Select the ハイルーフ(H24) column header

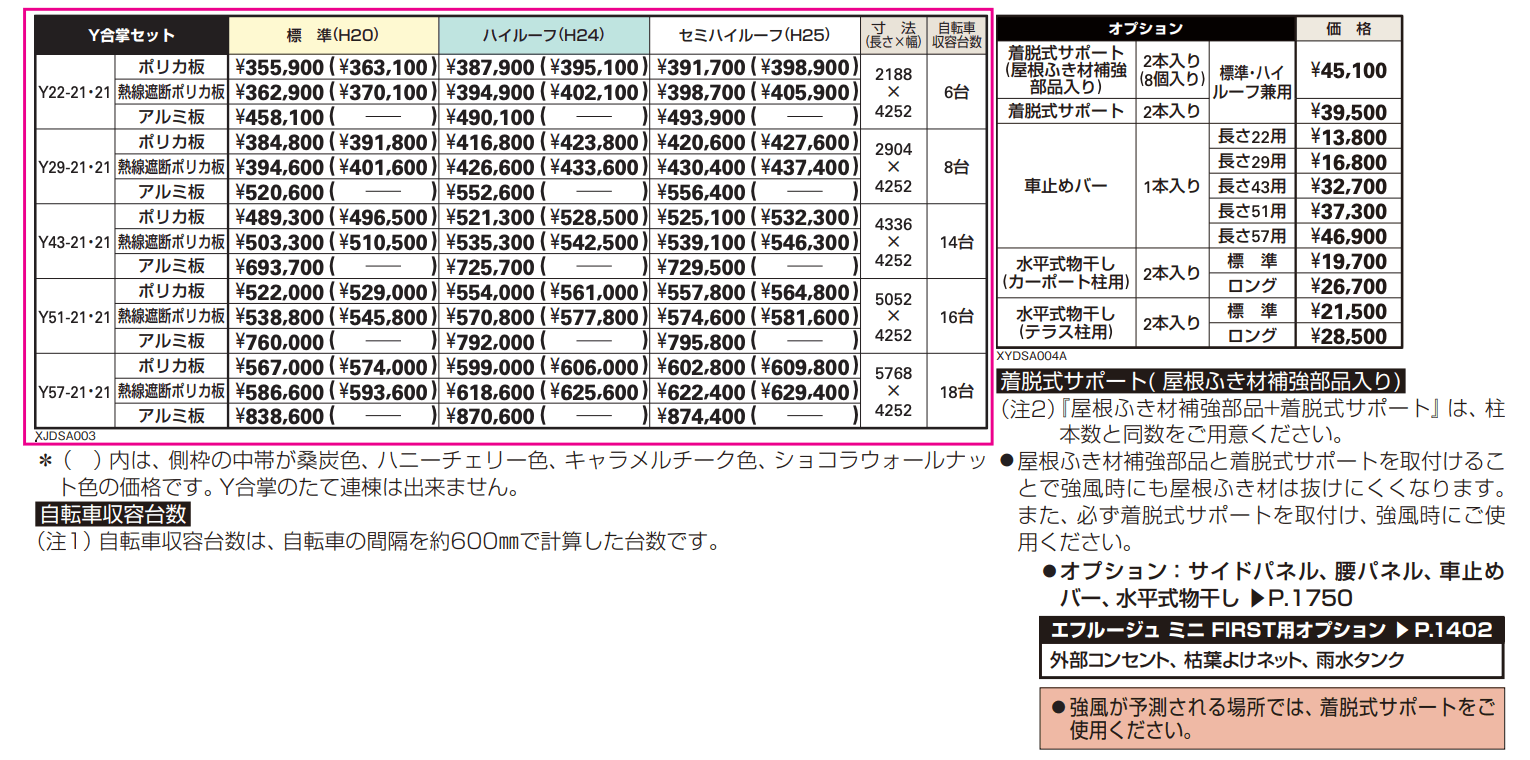click(x=543, y=36)
